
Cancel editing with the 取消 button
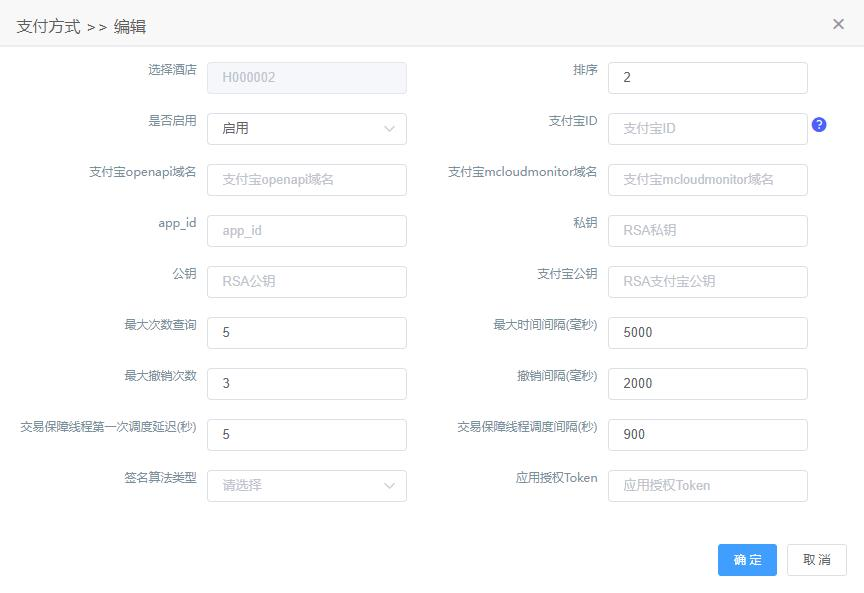817,560
